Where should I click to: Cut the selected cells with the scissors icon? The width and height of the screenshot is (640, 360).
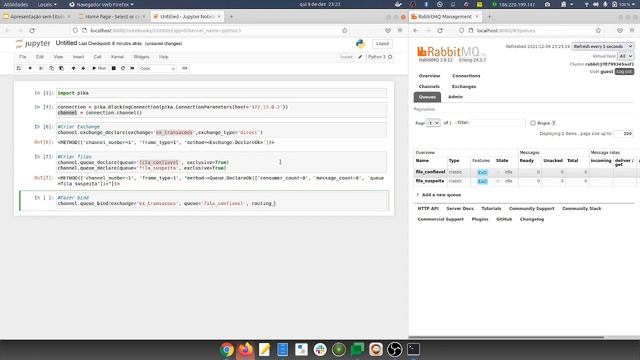[41, 69]
